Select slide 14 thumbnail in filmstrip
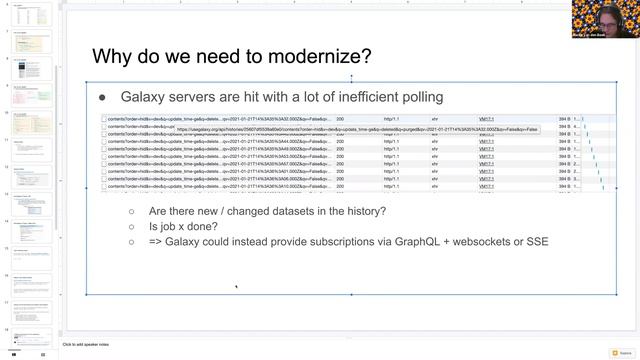Image resolution: width=640 pixels, height=360 pixels. pos(32,231)
